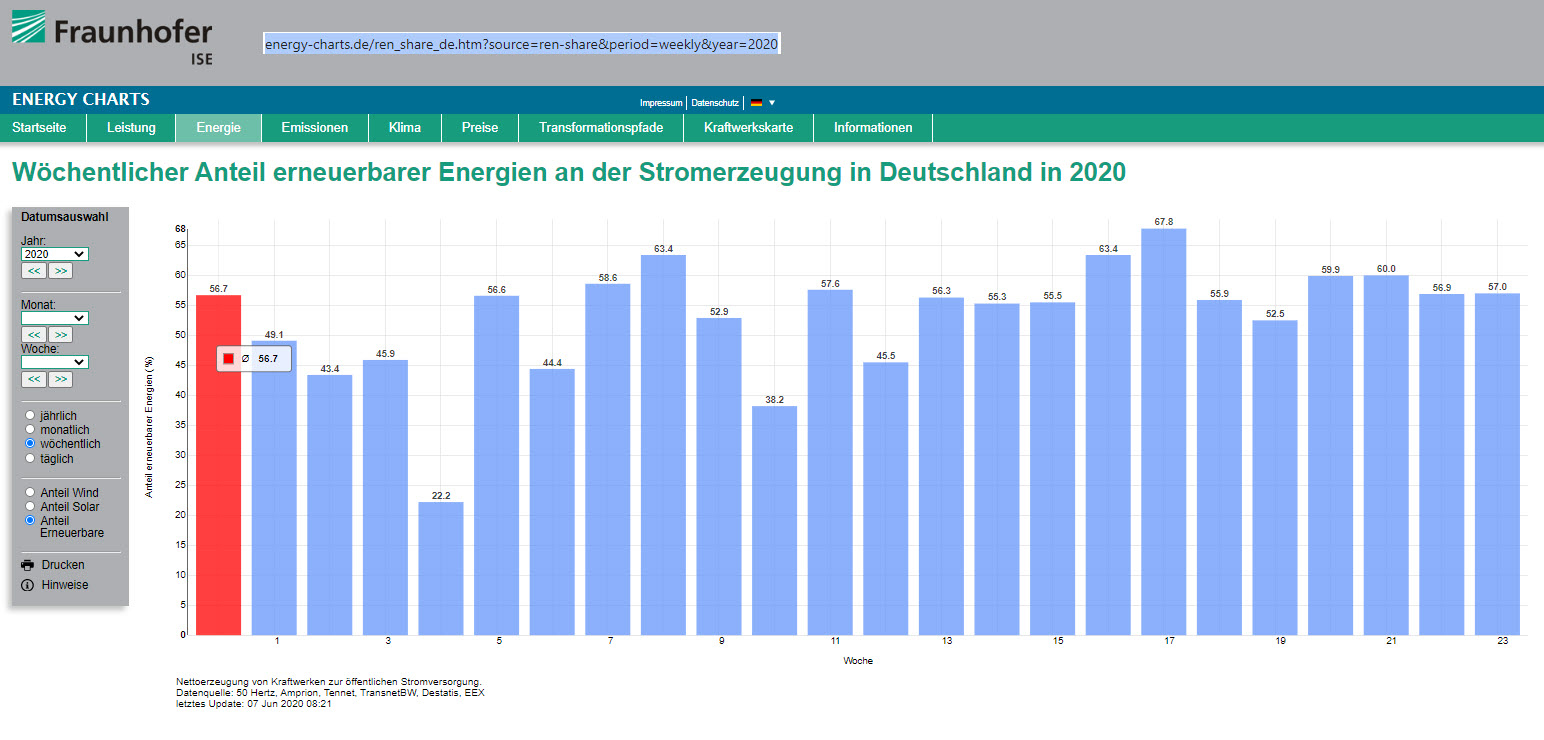Expand the Monat dropdown
Viewport: 1544px width, 740px height.
pyautogui.click(x=55, y=318)
